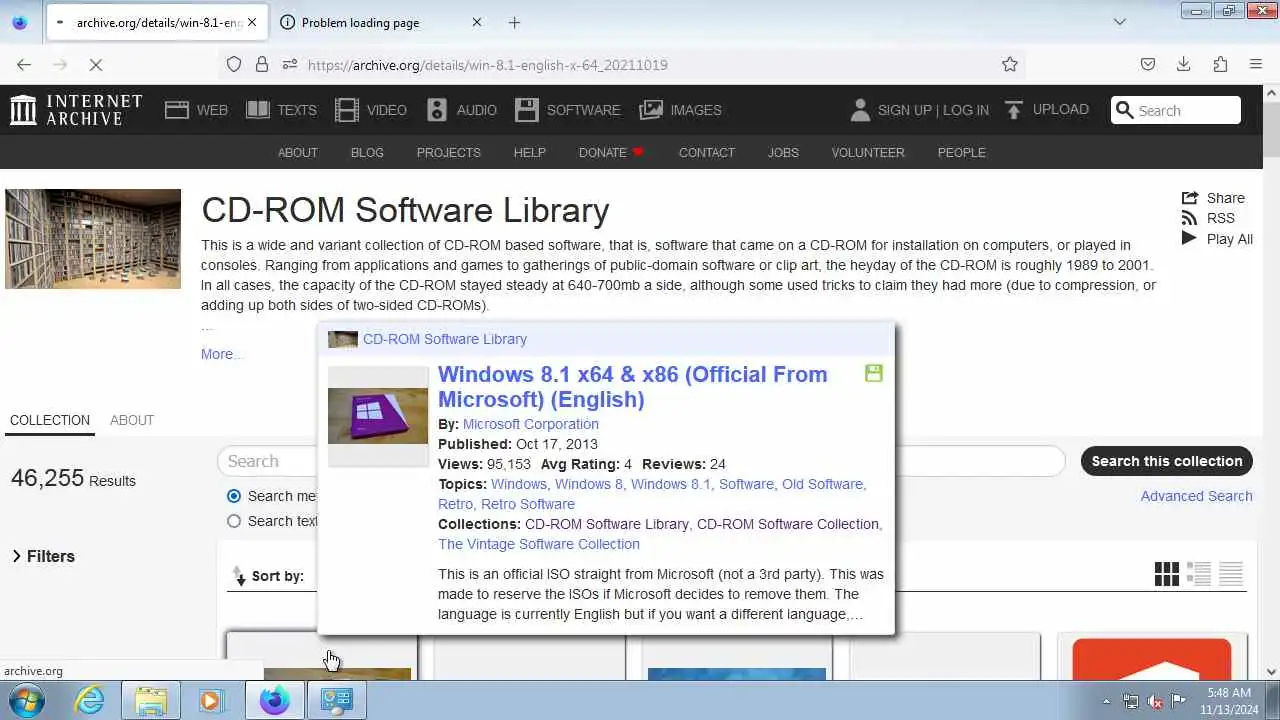Bookmark this page with the star icon
The image size is (1280, 720).
tap(1010, 65)
